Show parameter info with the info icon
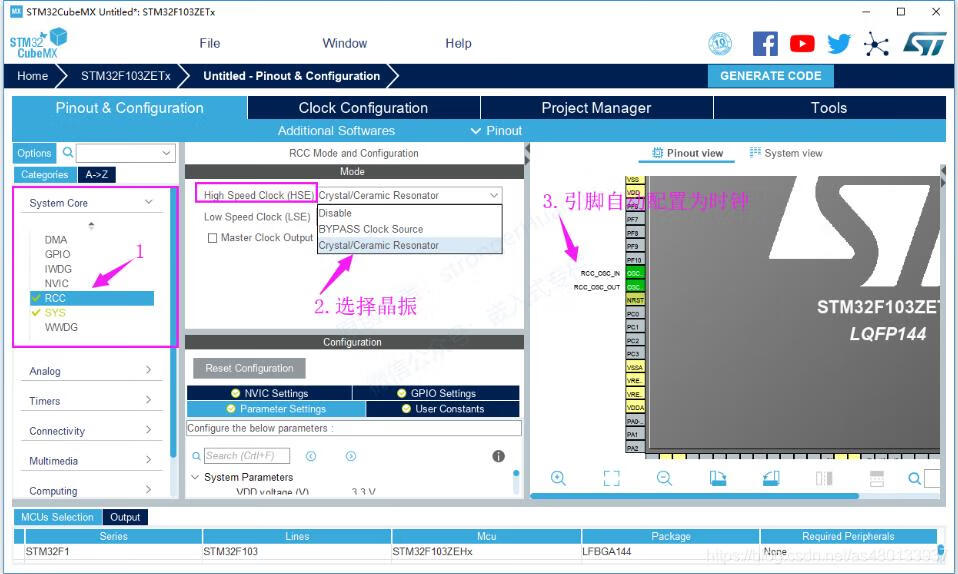 tap(498, 456)
